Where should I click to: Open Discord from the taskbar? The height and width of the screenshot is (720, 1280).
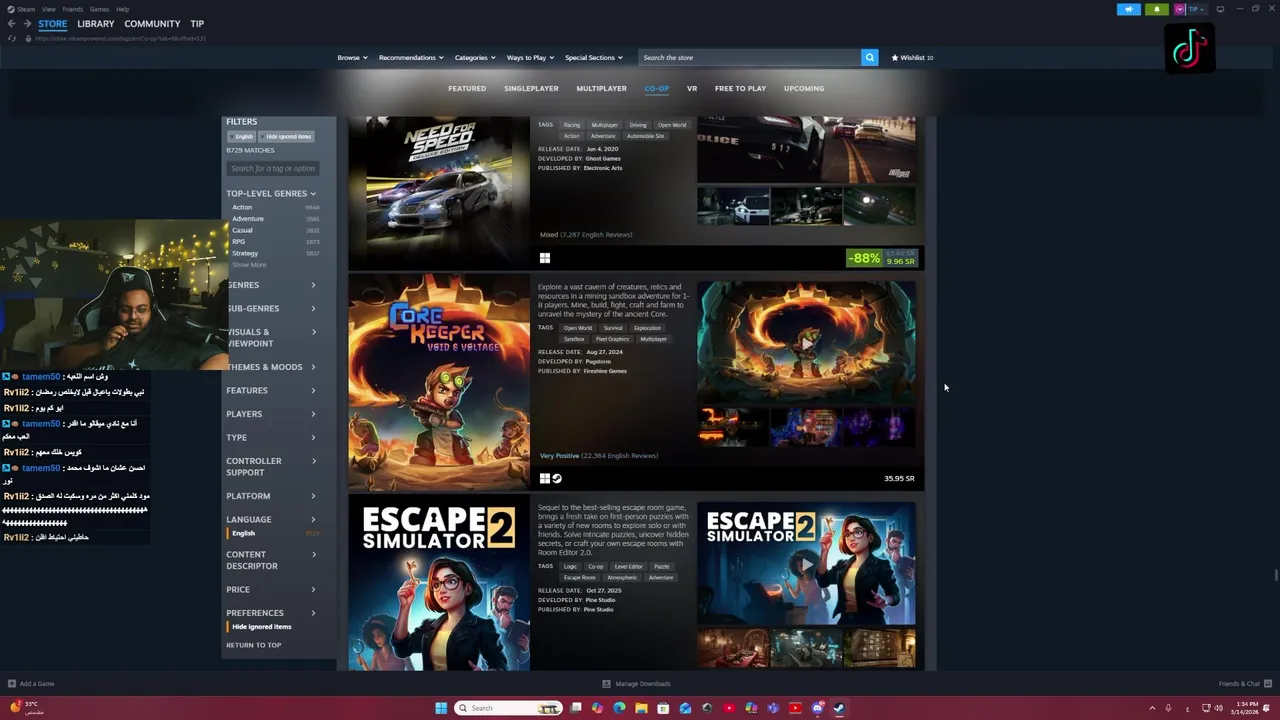pyautogui.click(x=817, y=708)
